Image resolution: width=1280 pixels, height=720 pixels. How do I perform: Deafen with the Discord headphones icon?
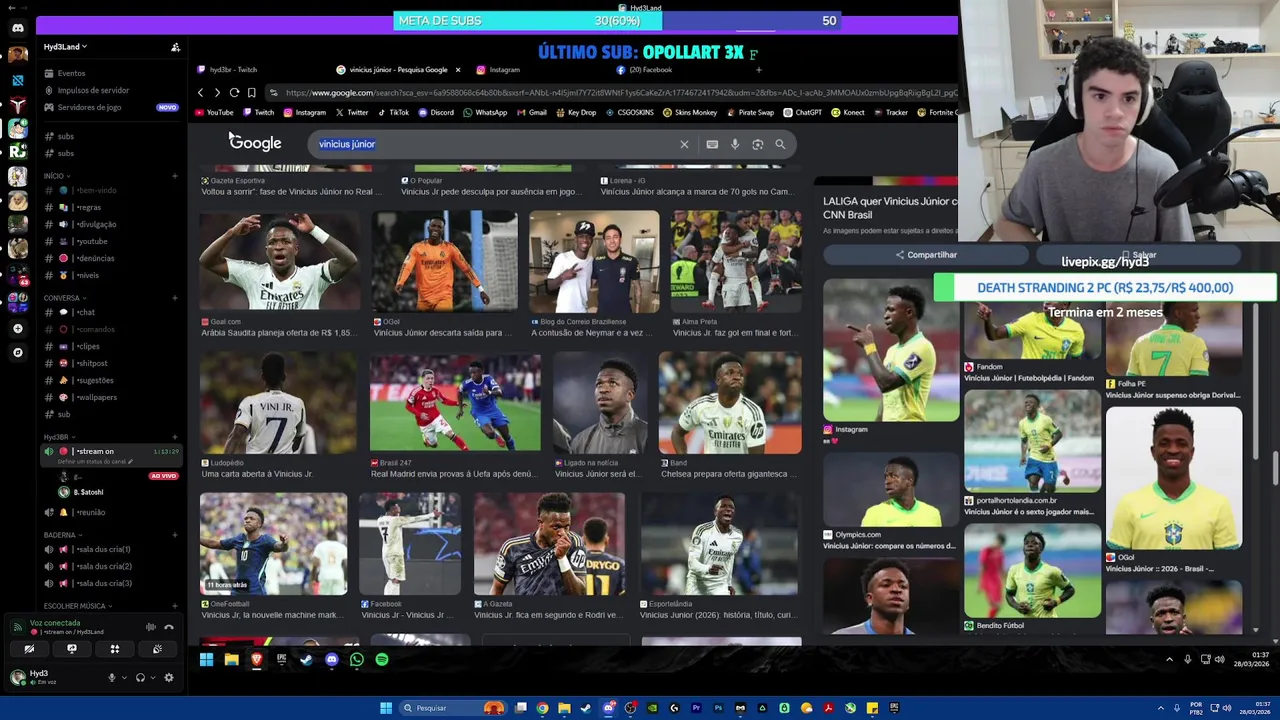click(140, 677)
